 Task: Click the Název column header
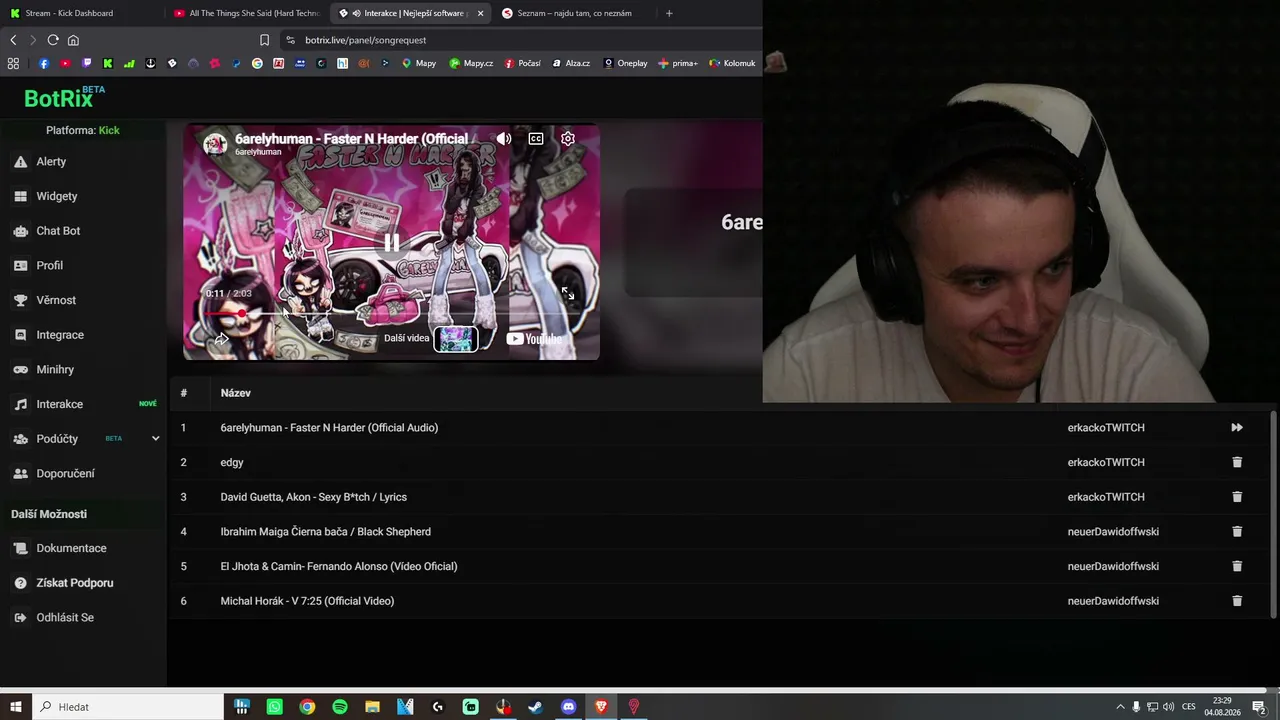(x=236, y=393)
